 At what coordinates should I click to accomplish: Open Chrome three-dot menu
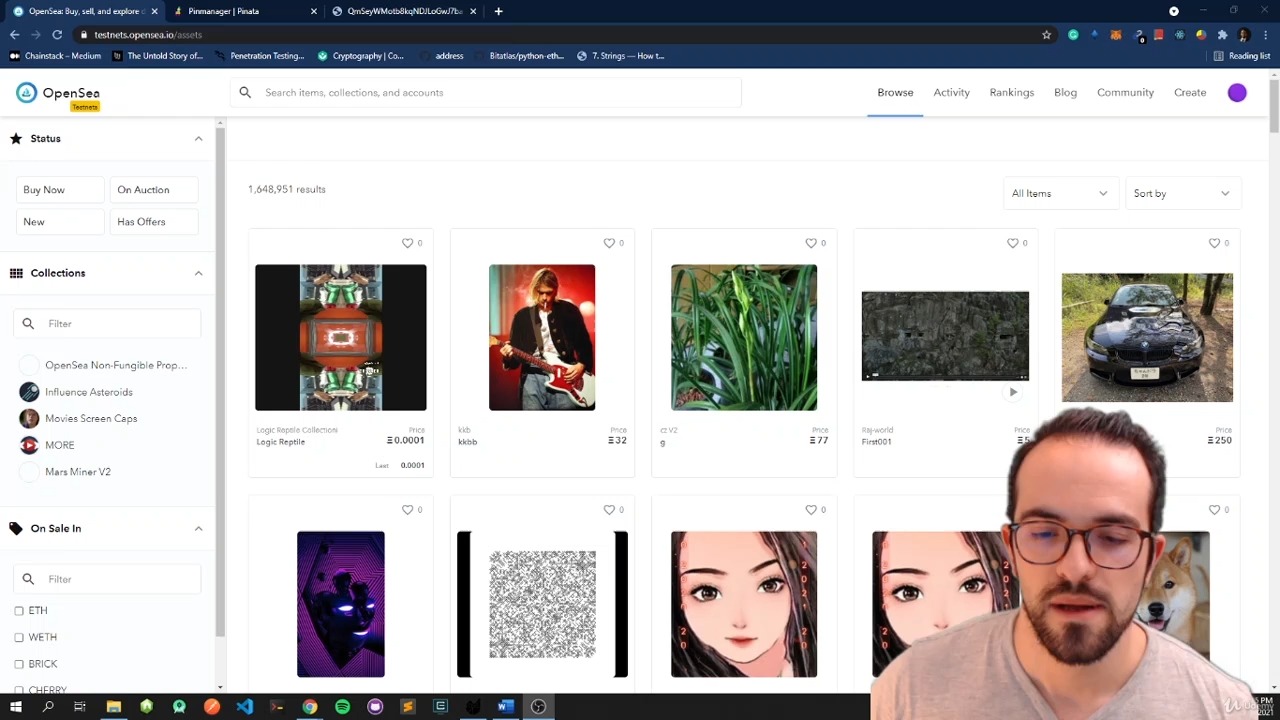click(1264, 35)
